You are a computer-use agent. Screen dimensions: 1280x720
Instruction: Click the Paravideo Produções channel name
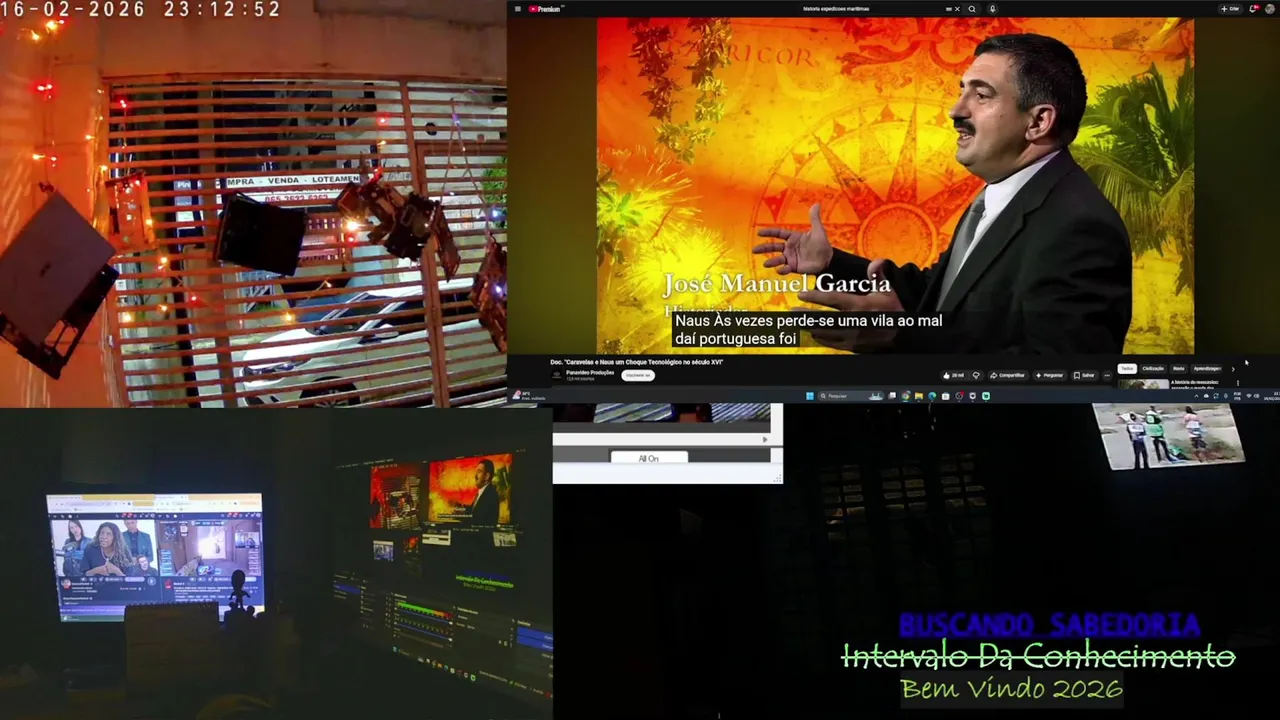point(590,372)
